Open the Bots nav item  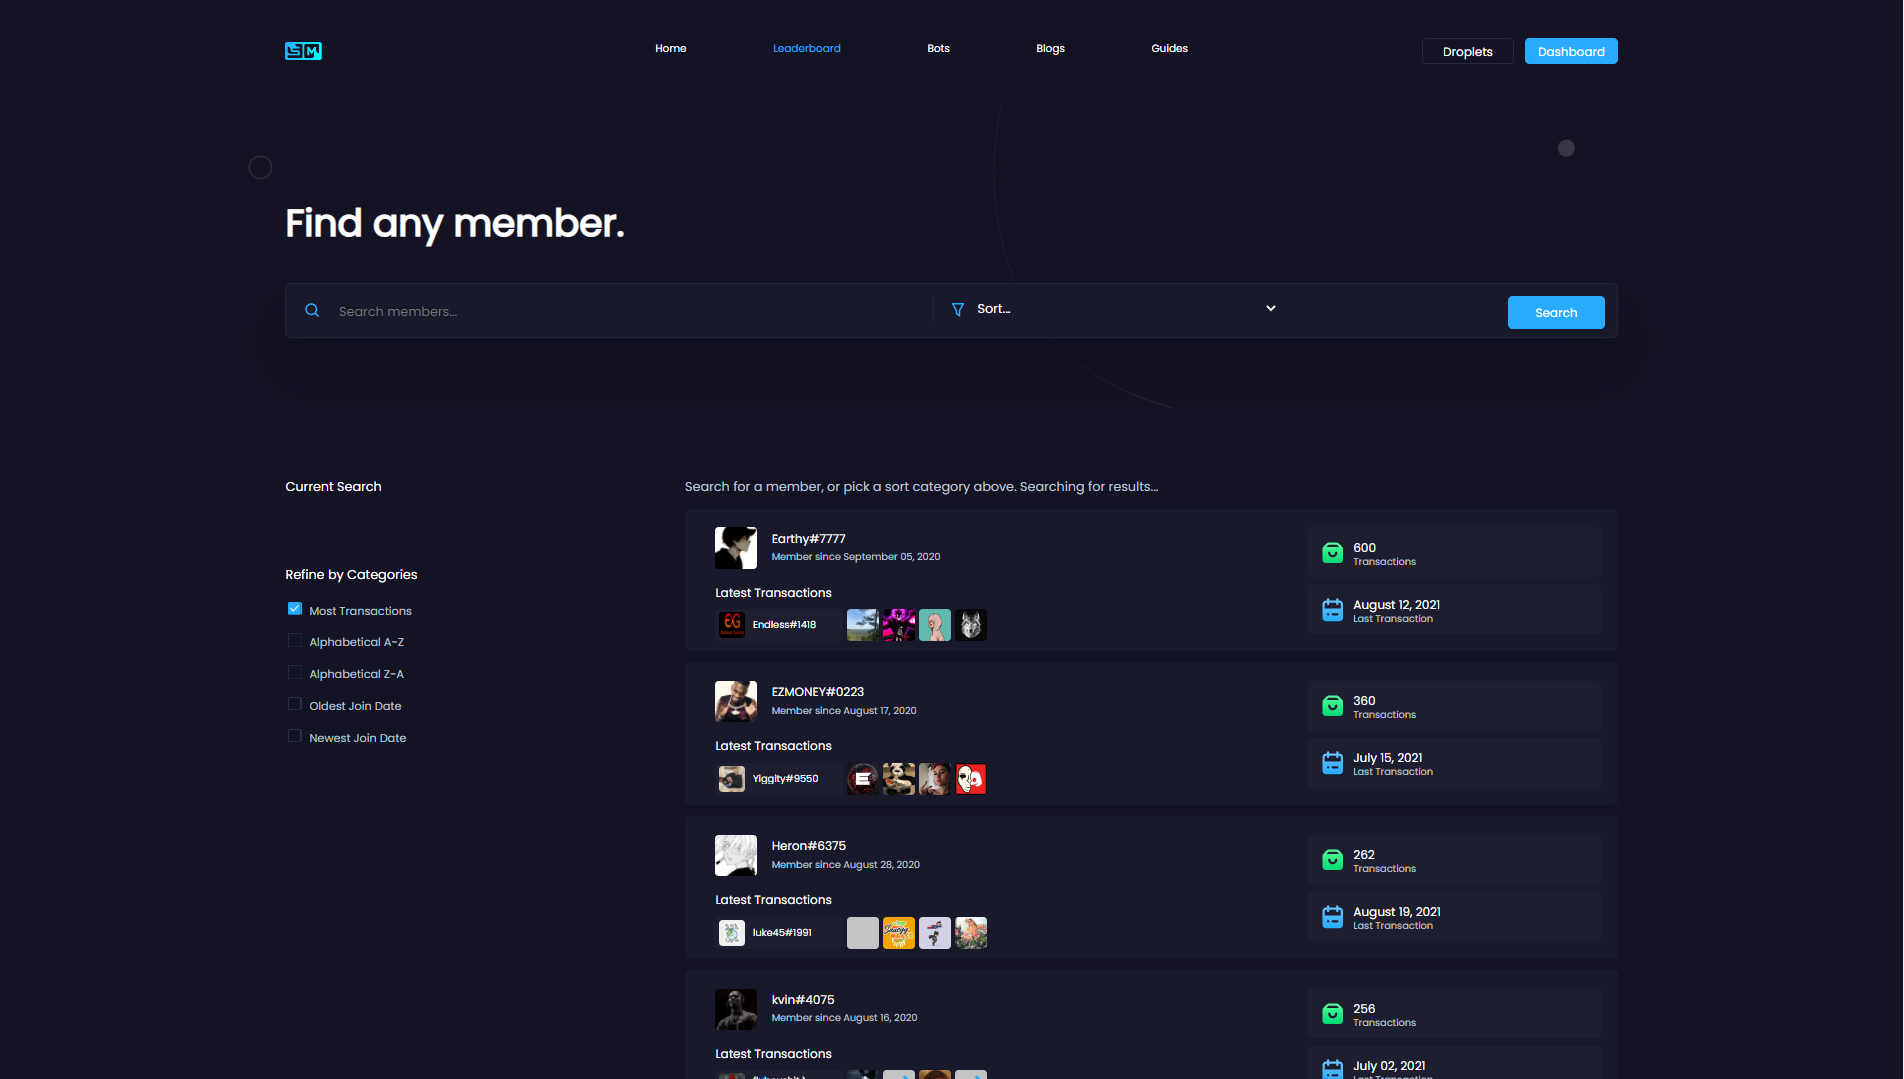click(x=938, y=48)
